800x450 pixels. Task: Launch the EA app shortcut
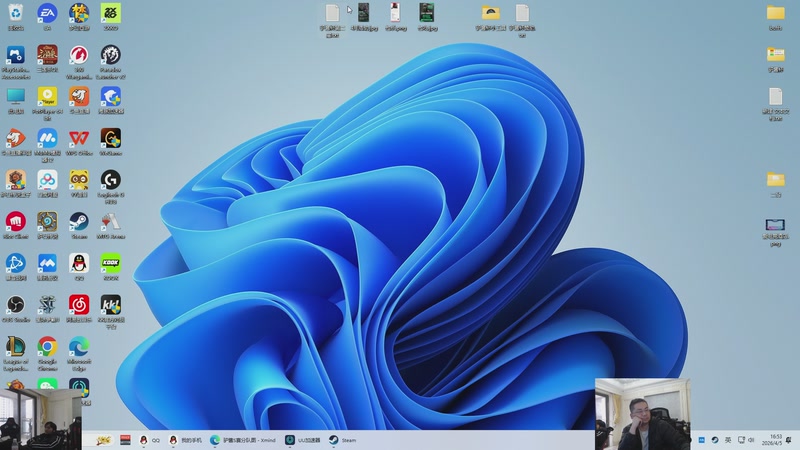coord(47,14)
